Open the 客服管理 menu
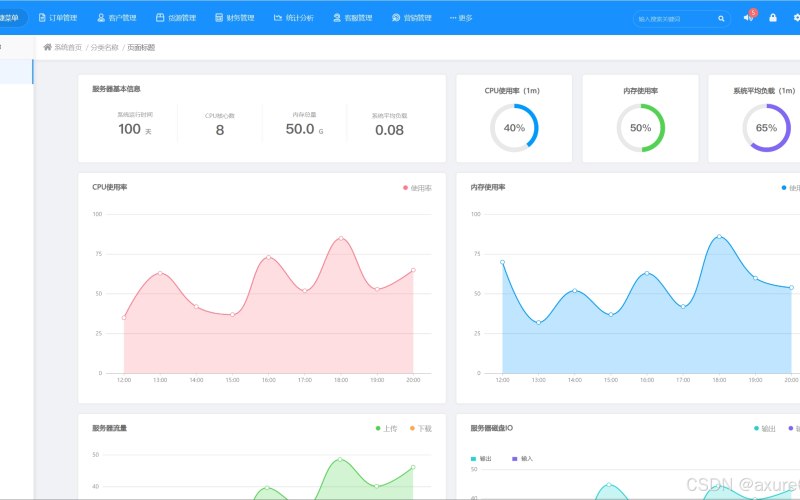 point(353,18)
